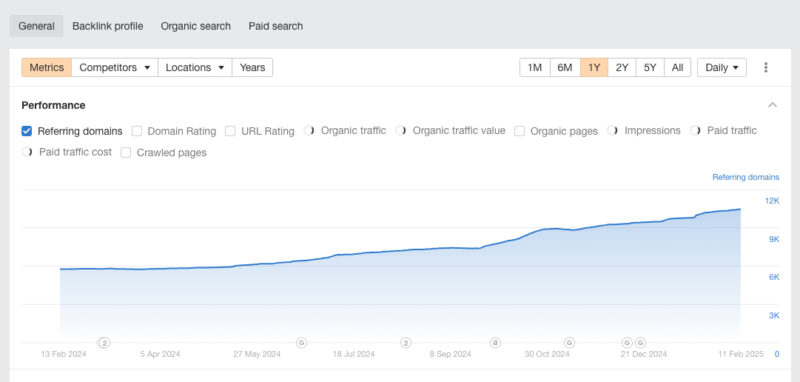This screenshot has width=800, height=382.
Task: Tick the Crawled pages checkbox
Action: [x=126, y=152]
